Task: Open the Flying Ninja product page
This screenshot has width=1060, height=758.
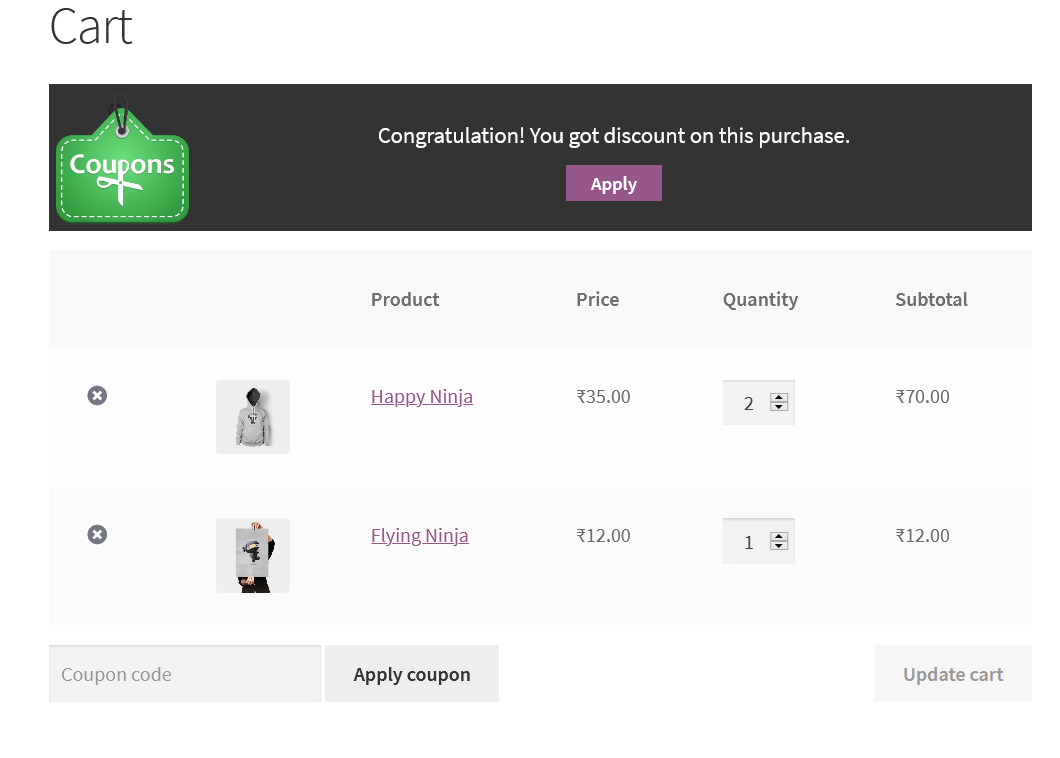Action: click(419, 535)
